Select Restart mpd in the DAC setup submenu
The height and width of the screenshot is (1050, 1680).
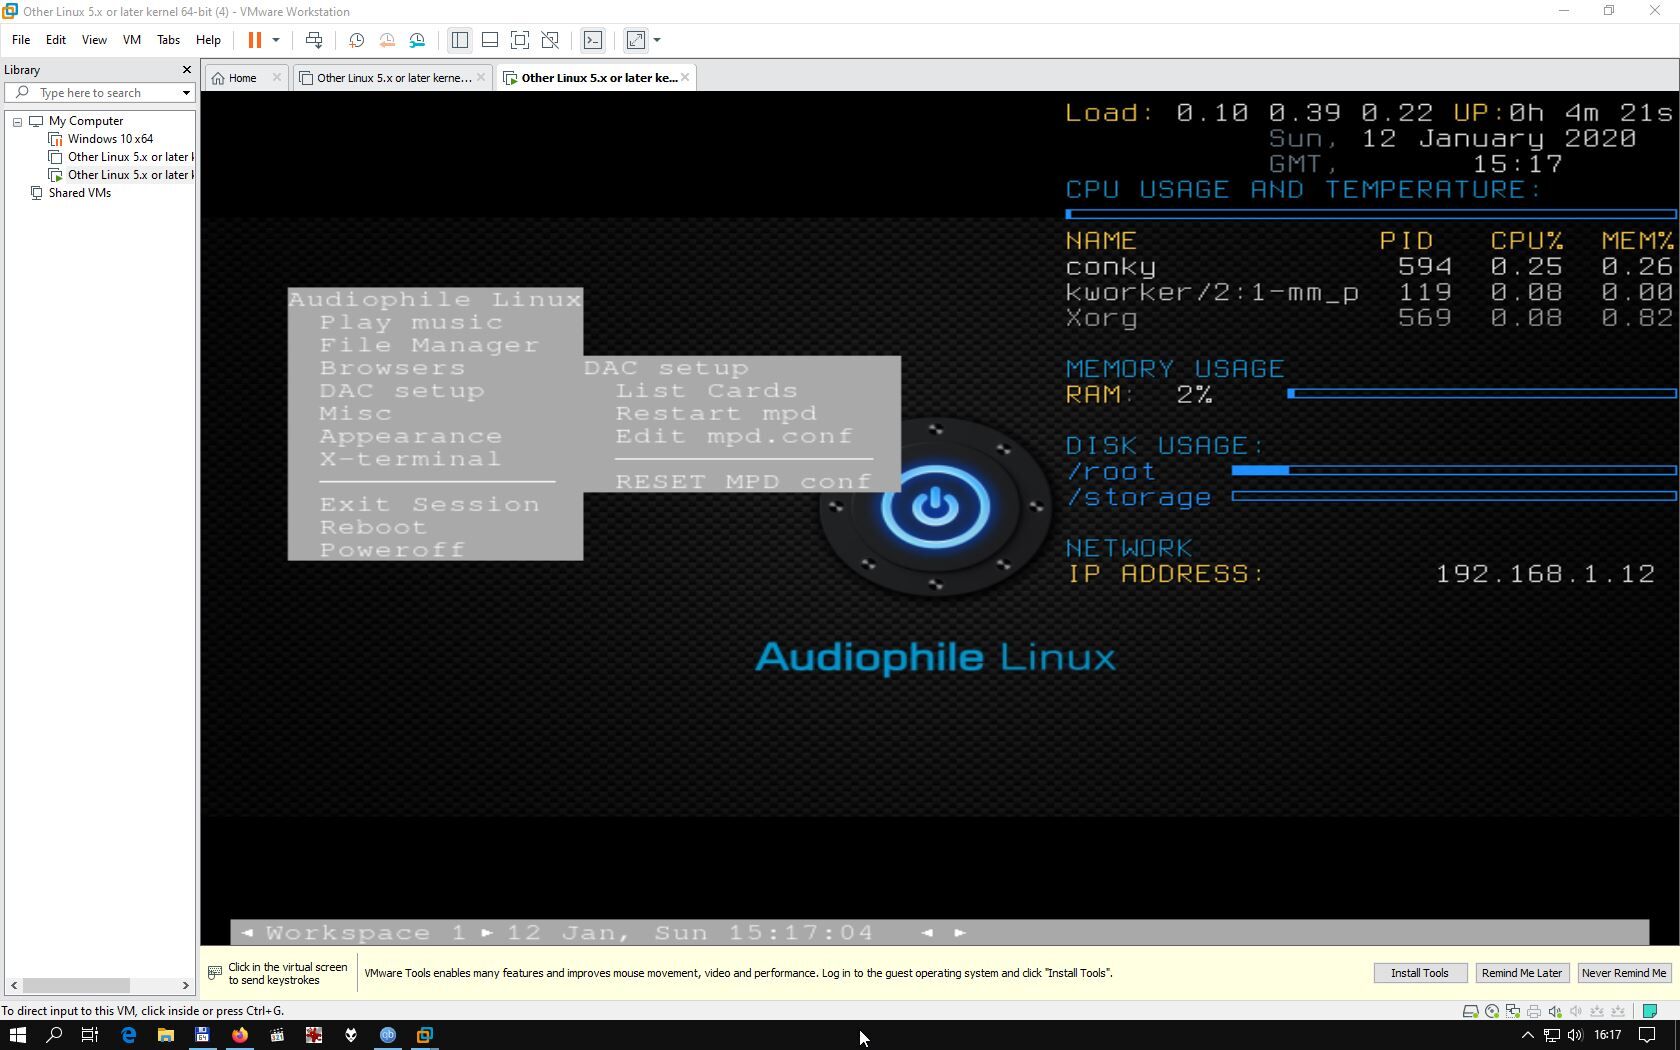tap(716, 413)
